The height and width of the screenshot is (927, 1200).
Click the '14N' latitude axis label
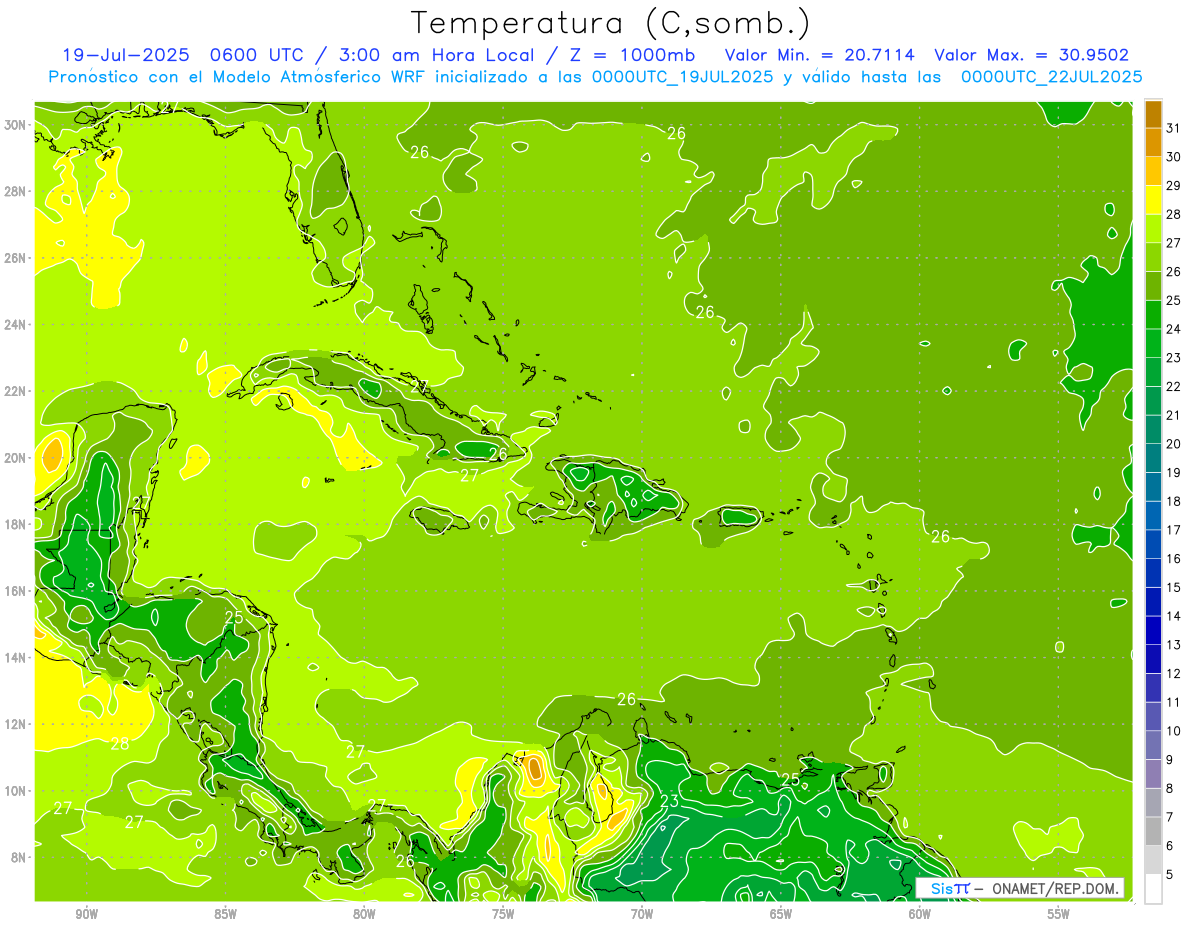pos(16,658)
